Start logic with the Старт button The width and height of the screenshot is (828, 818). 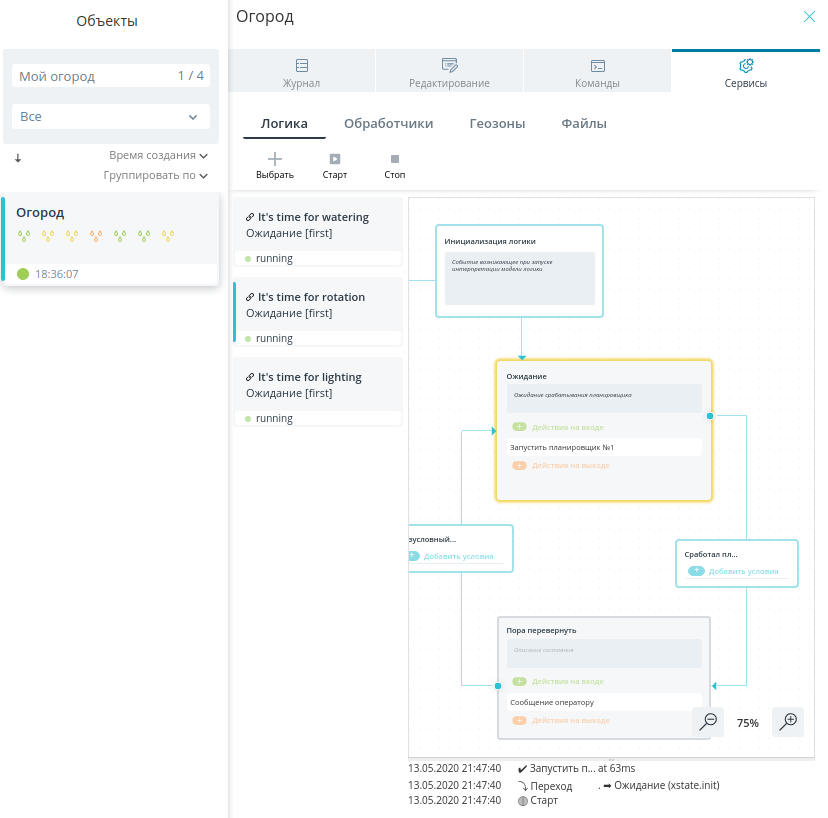(334, 166)
